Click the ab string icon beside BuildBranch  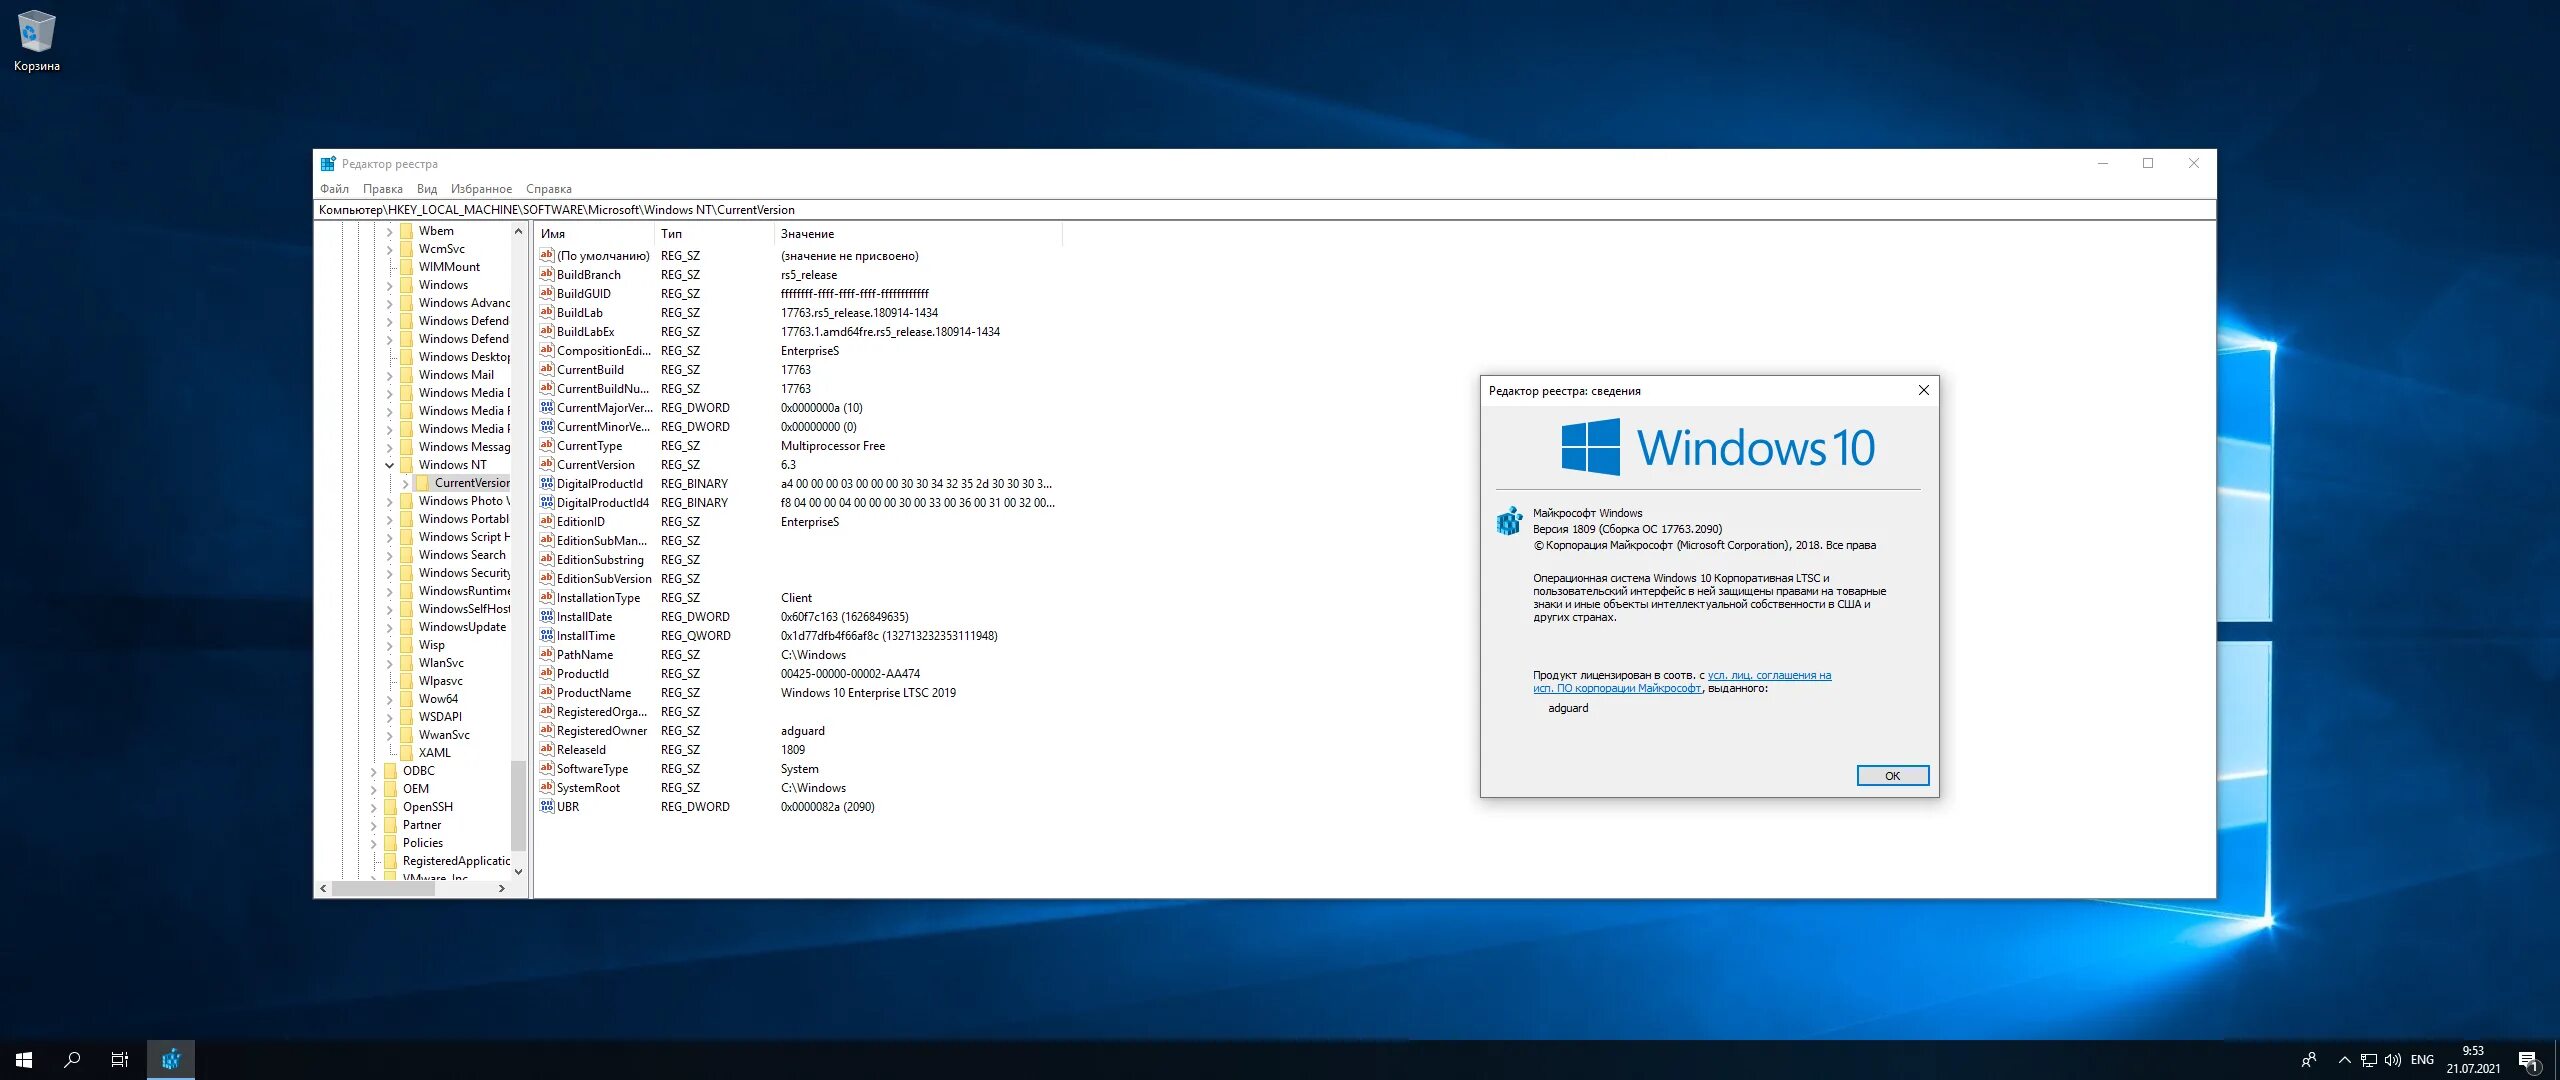pyautogui.click(x=546, y=274)
